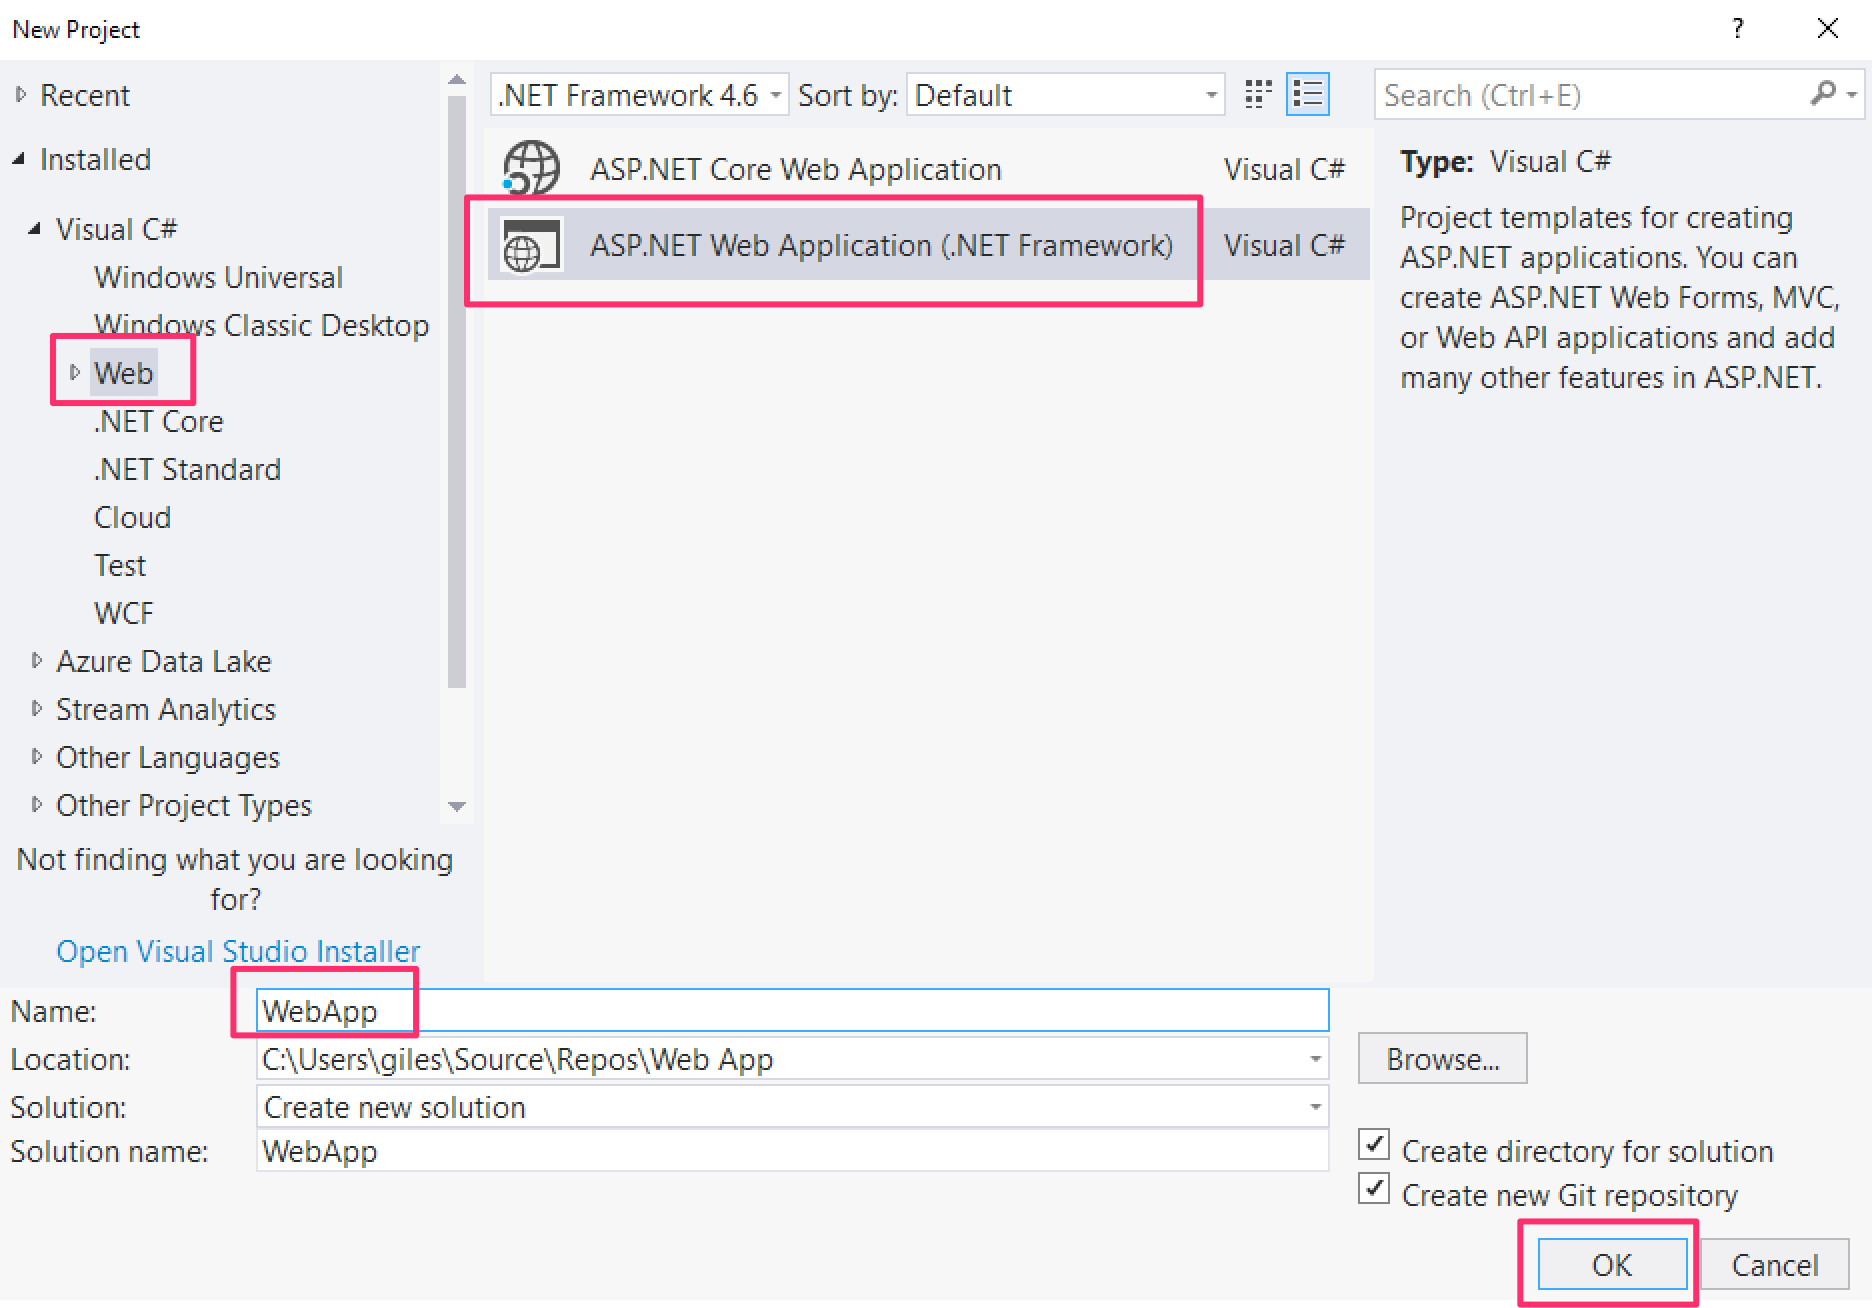Select Windows Universal category
The image size is (1872, 1308).
(x=218, y=277)
